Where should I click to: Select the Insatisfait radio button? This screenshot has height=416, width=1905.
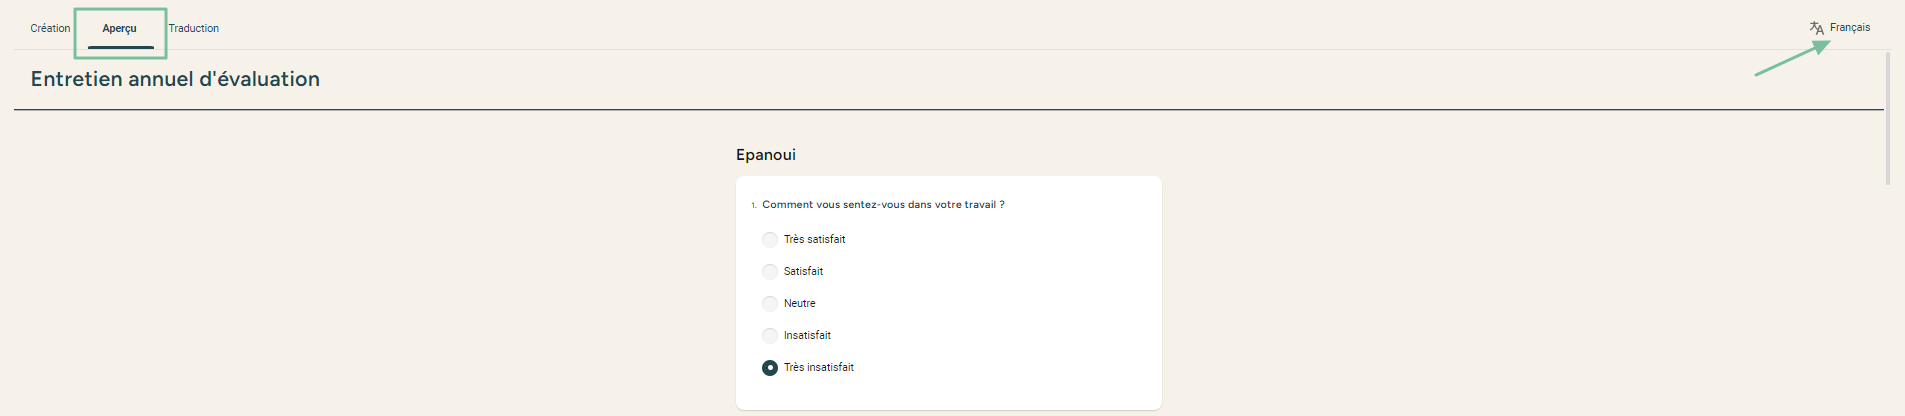click(x=770, y=336)
